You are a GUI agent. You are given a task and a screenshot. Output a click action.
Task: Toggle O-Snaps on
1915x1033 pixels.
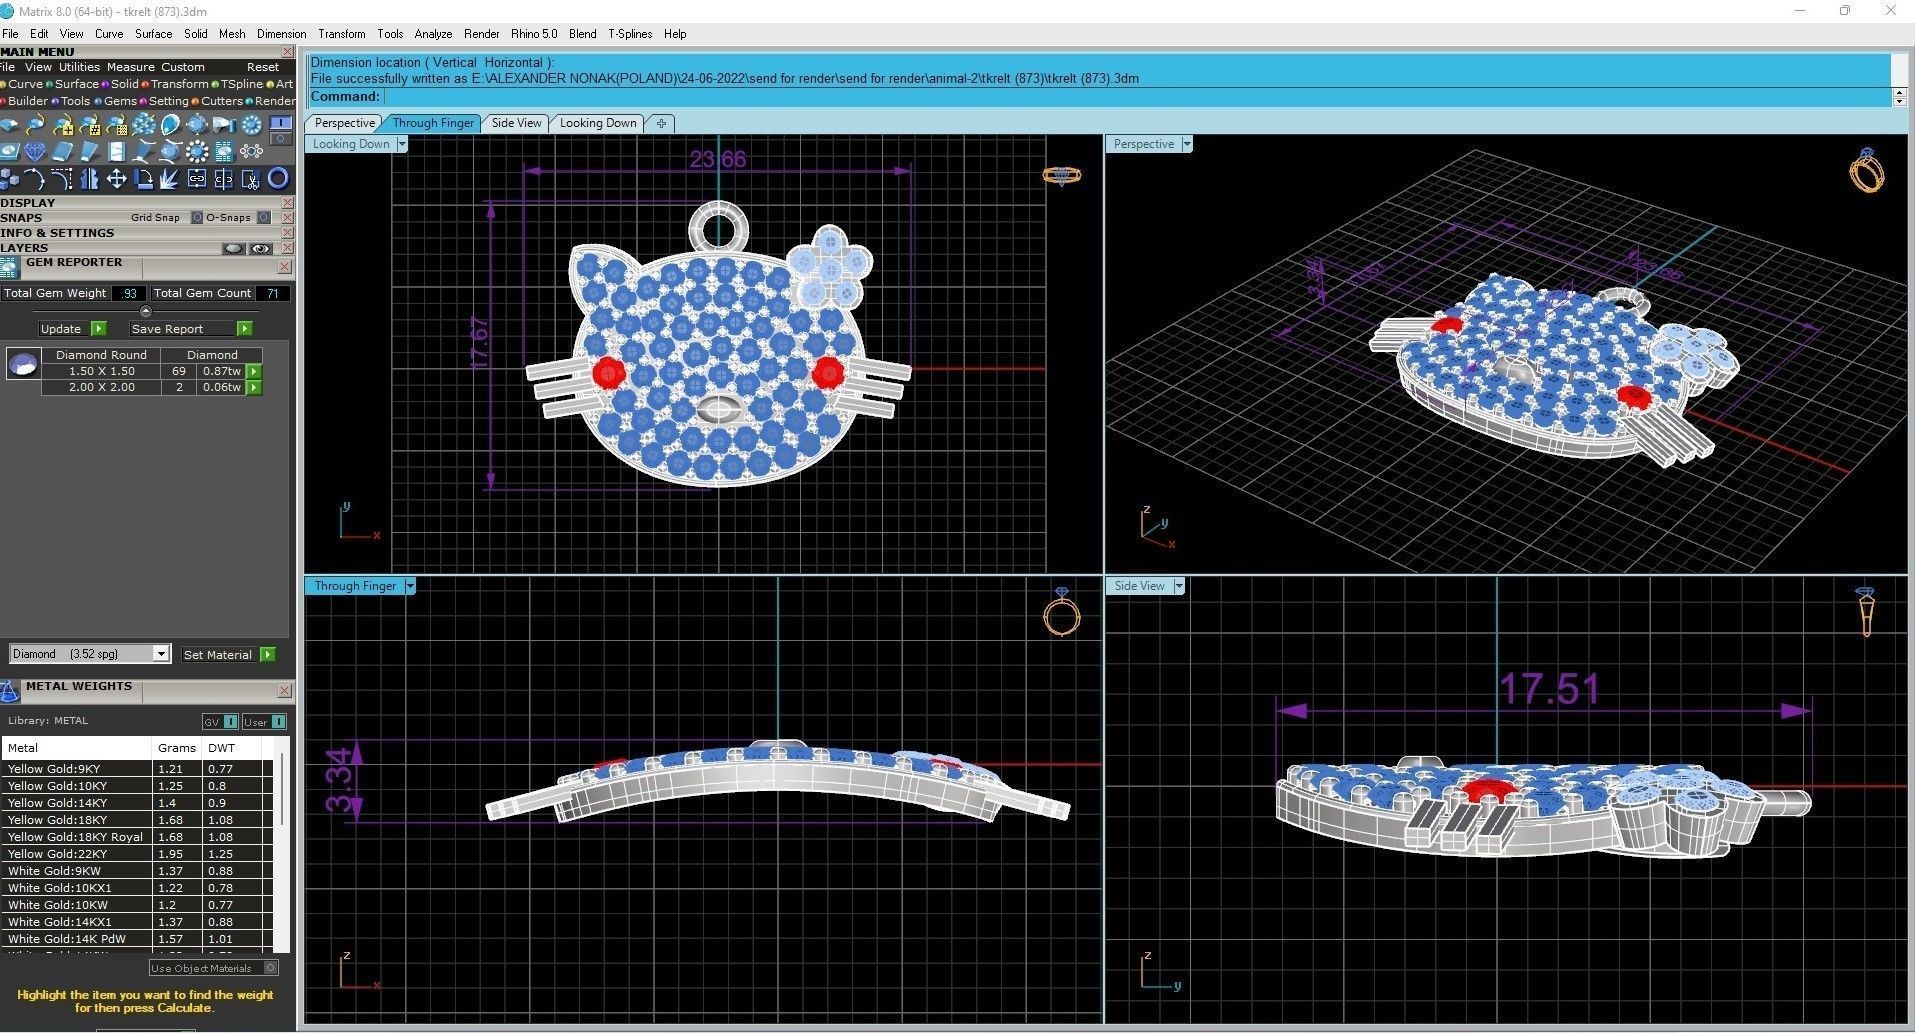click(x=264, y=217)
